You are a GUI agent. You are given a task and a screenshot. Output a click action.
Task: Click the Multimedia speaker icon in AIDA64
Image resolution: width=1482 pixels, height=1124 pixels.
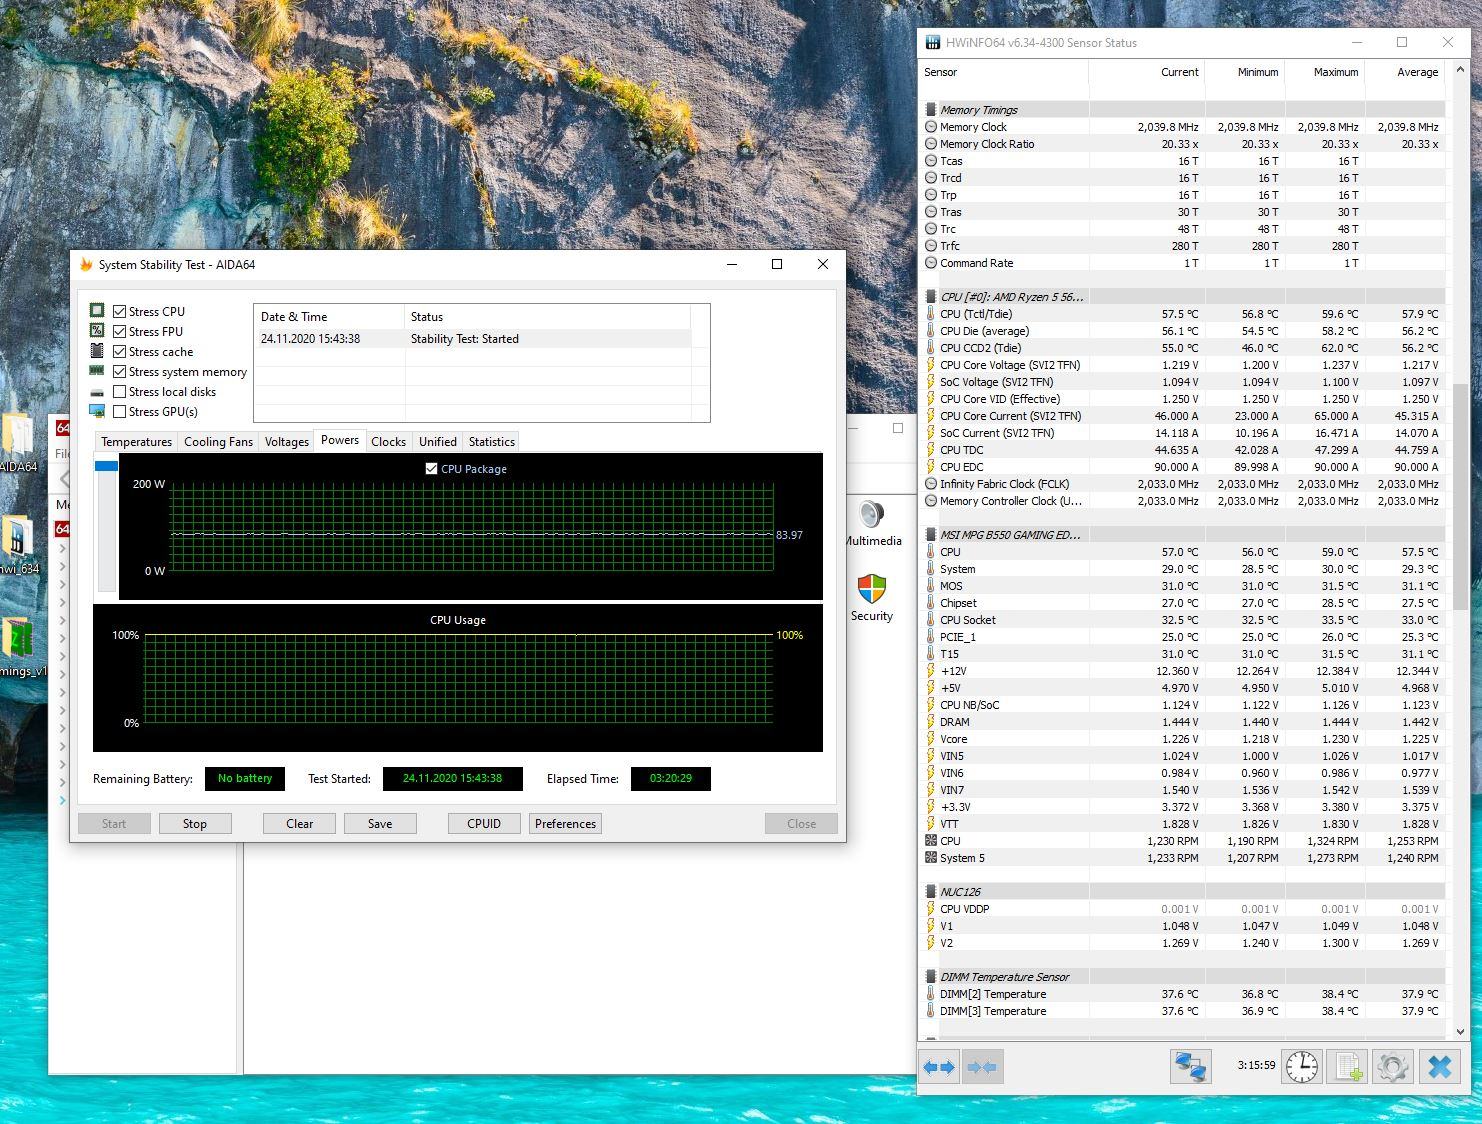click(x=872, y=514)
